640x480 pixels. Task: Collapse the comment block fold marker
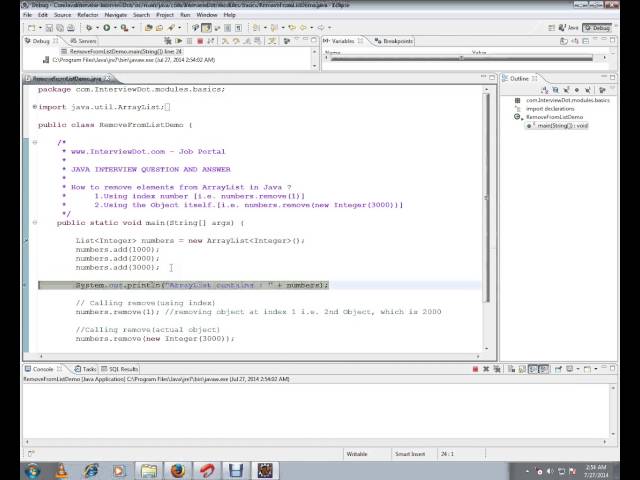pyautogui.click(x=35, y=142)
